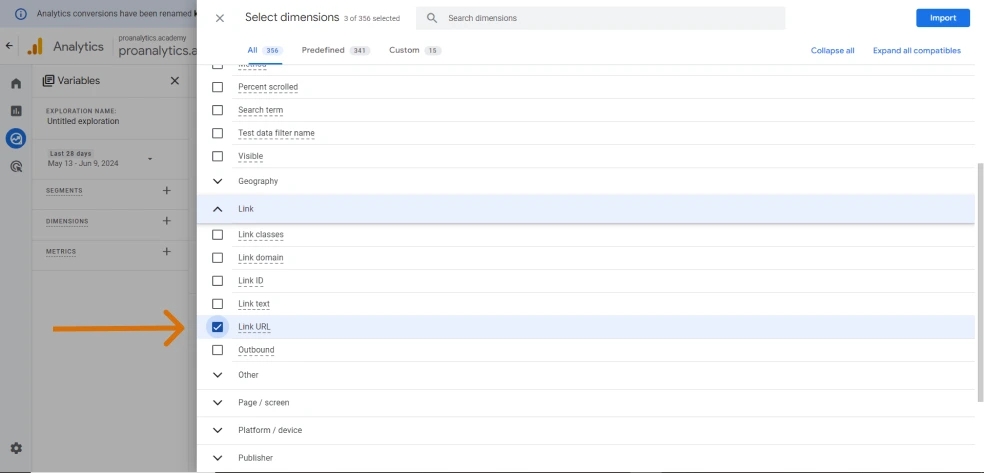Screen dimensions: 984x473
Task: Click the METRICS heading text
Action: click(x=61, y=252)
